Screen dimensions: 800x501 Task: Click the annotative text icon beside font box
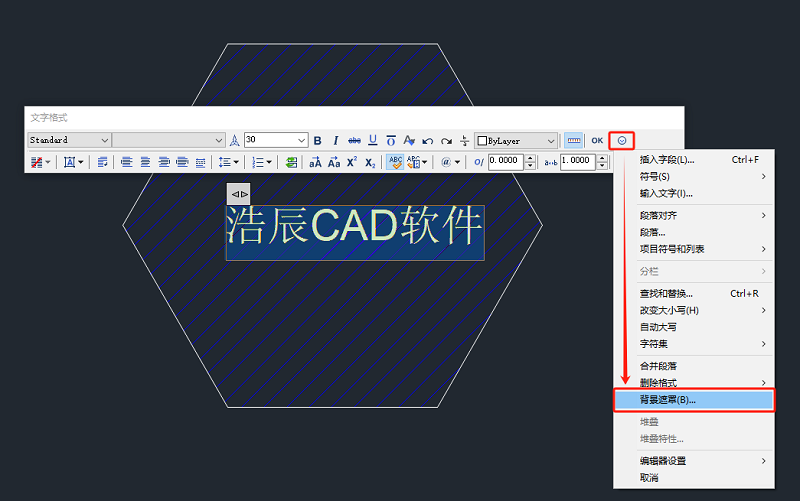pyautogui.click(x=234, y=140)
